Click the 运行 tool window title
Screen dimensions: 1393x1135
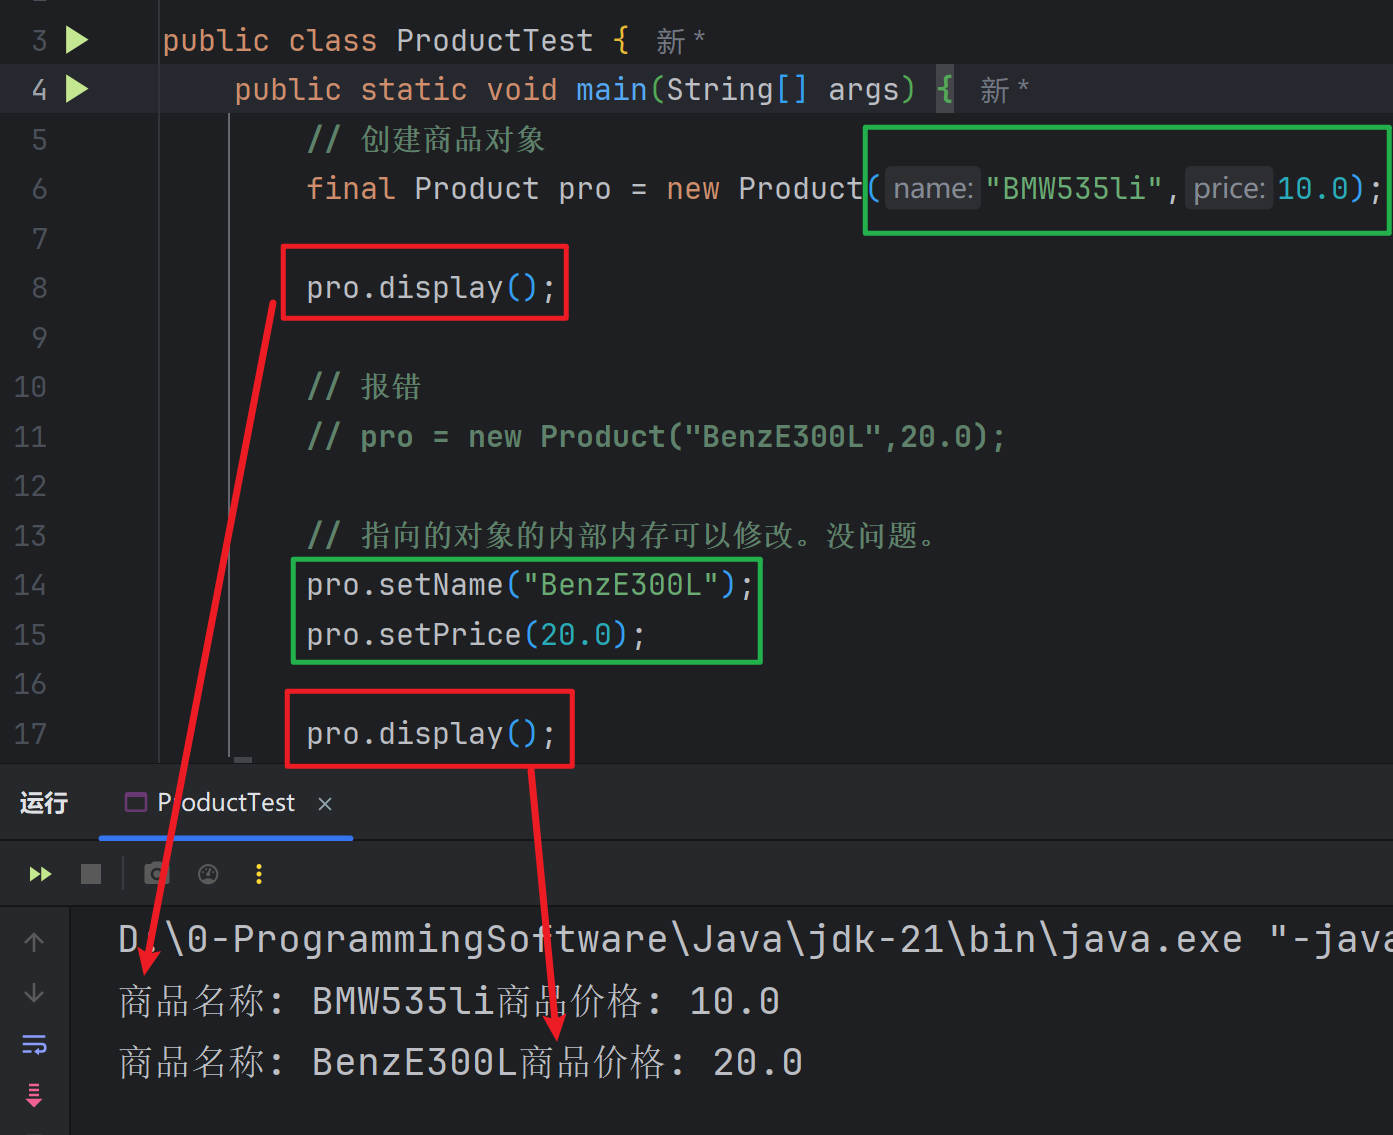(44, 803)
